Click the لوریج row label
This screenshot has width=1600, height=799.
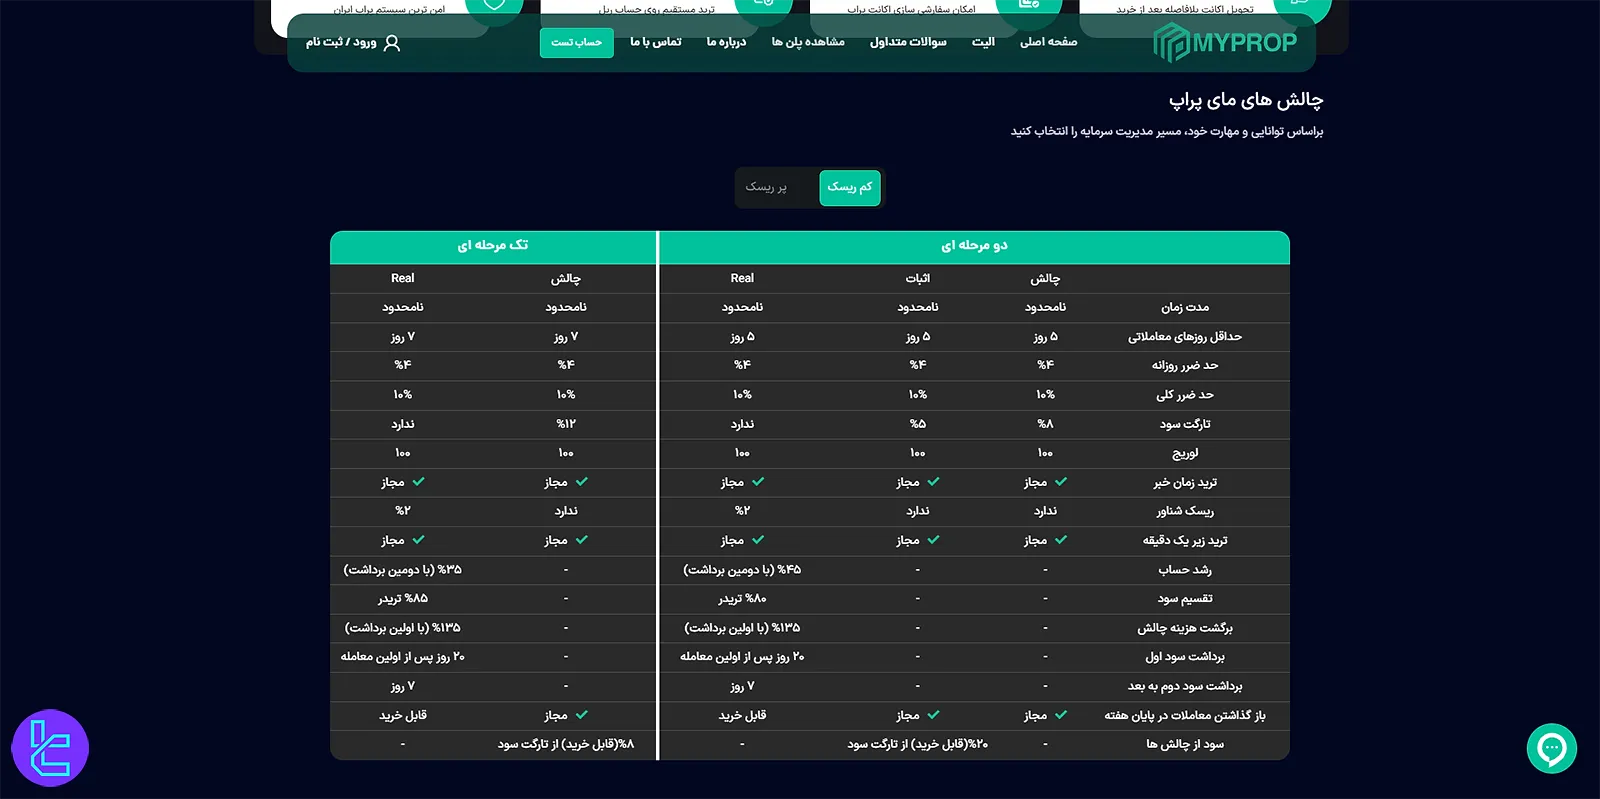tap(1185, 453)
